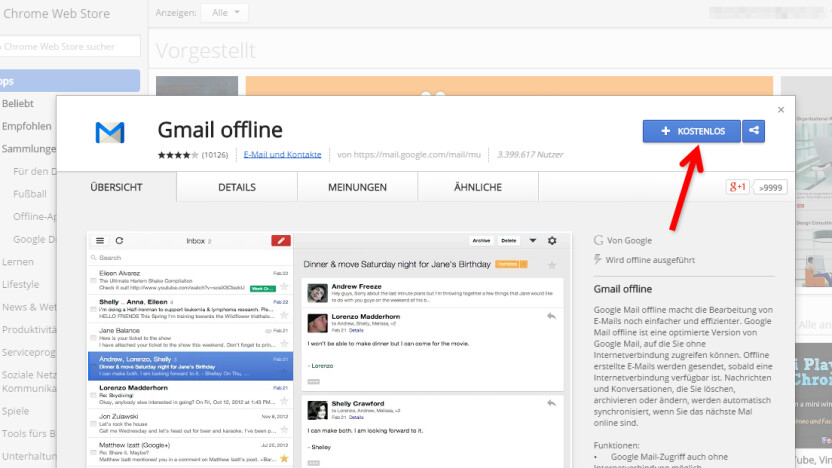Screen dimensions: 832x468
Task: Open the MEINUNGEN tab
Action: 357,187
